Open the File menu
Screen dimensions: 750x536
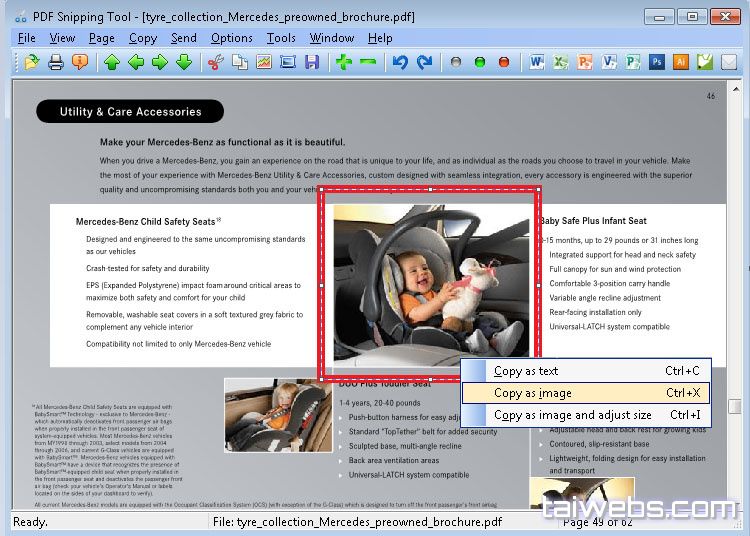tap(26, 38)
